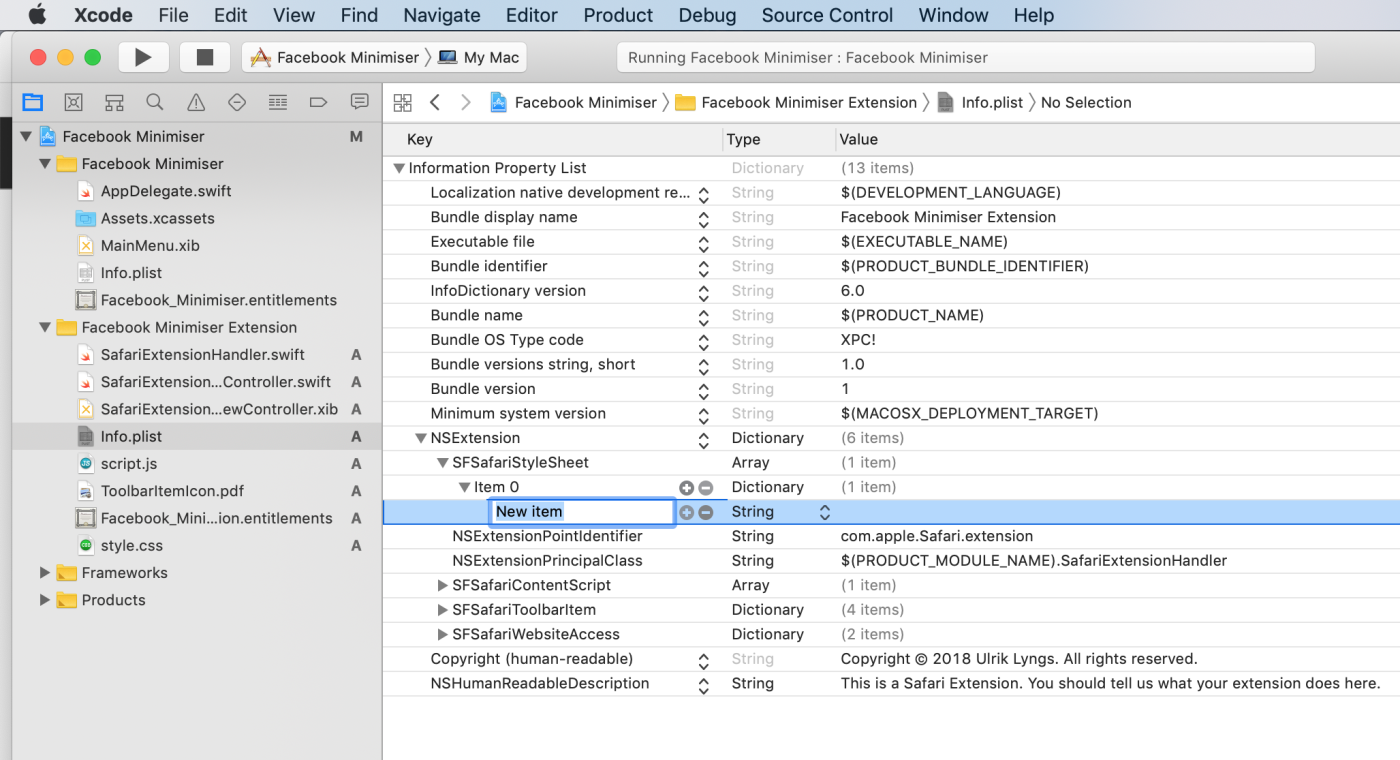Image resolution: width=1400 pixels, height=760 pixels.
Task: Open script.js in the navigator
Action: click(129, 464)
